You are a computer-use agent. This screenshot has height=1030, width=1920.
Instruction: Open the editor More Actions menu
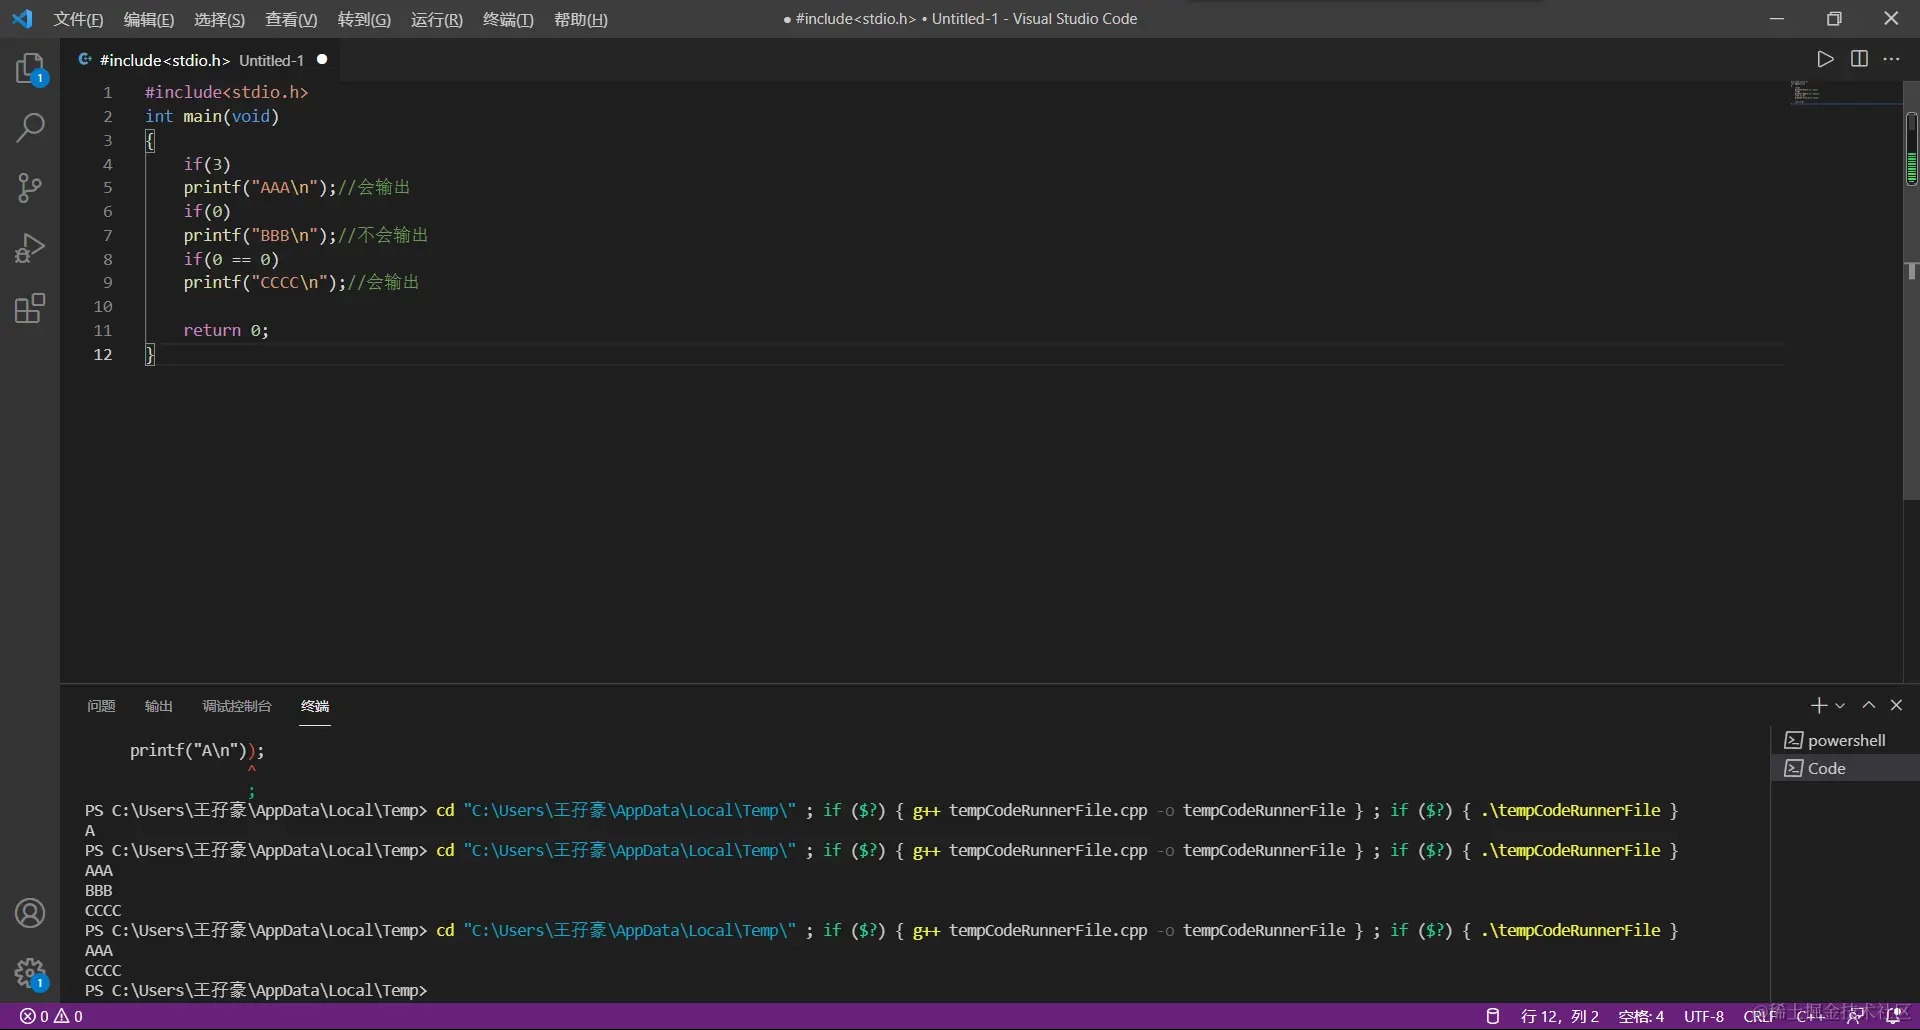pyautogui.click(x=1892, y=59)
